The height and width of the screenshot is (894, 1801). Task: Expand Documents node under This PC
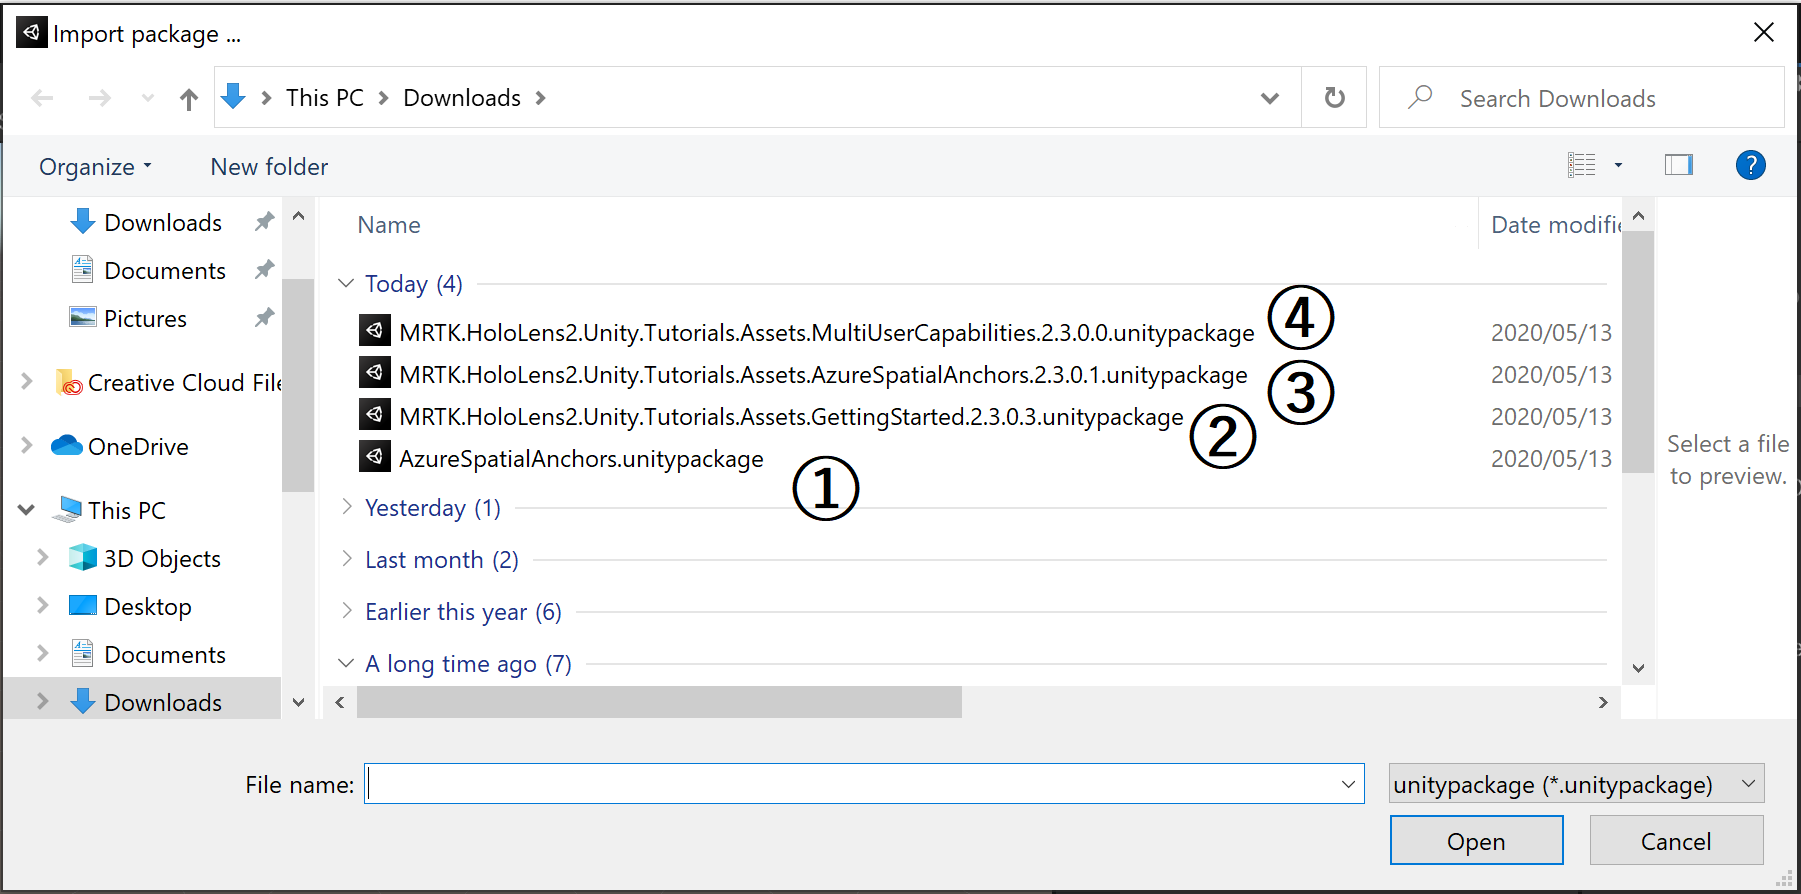43,653
